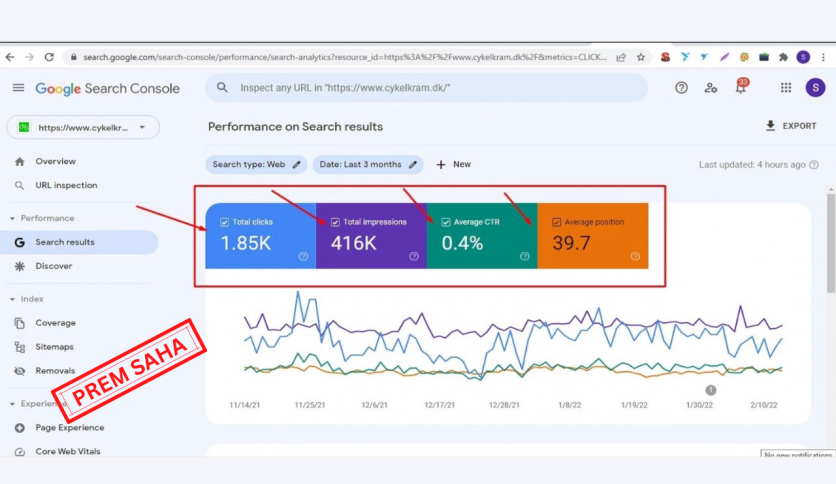Toggle the Total impressions checkbox
Image resolution: width=836 pixels, height=484 pixels.
coord(335,222)
